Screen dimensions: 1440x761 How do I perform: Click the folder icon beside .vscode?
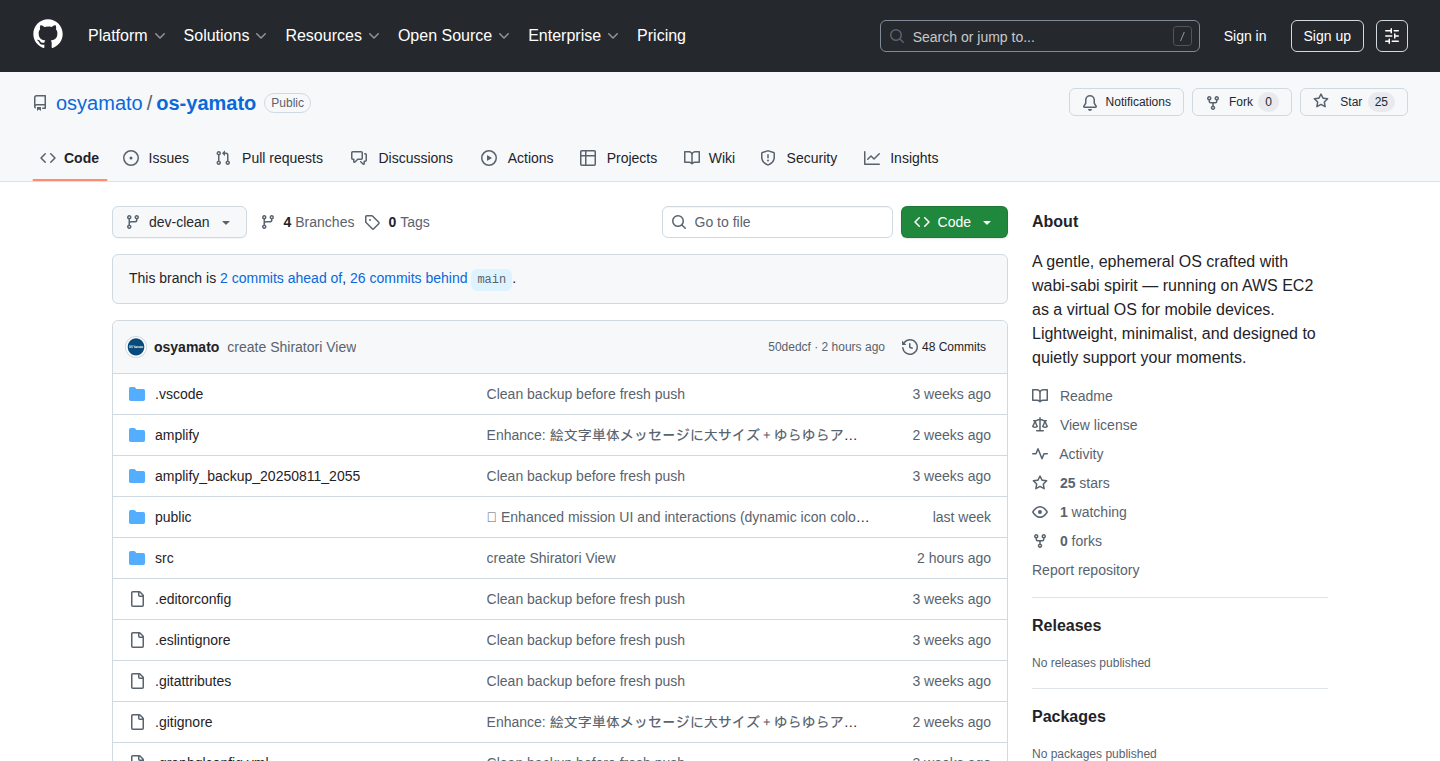pos(137,394)
